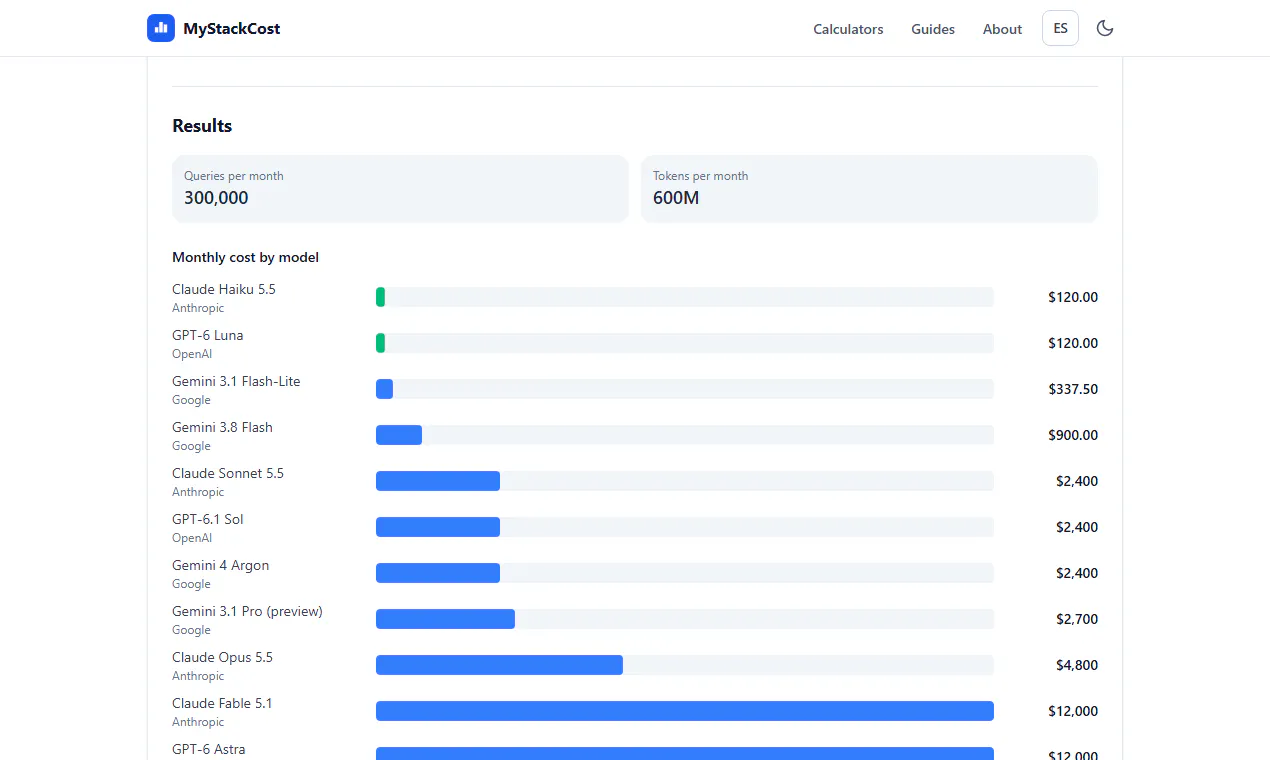Switch language with the ES button
Screen dimensions: 1270x760
(x=1060, y=28)
